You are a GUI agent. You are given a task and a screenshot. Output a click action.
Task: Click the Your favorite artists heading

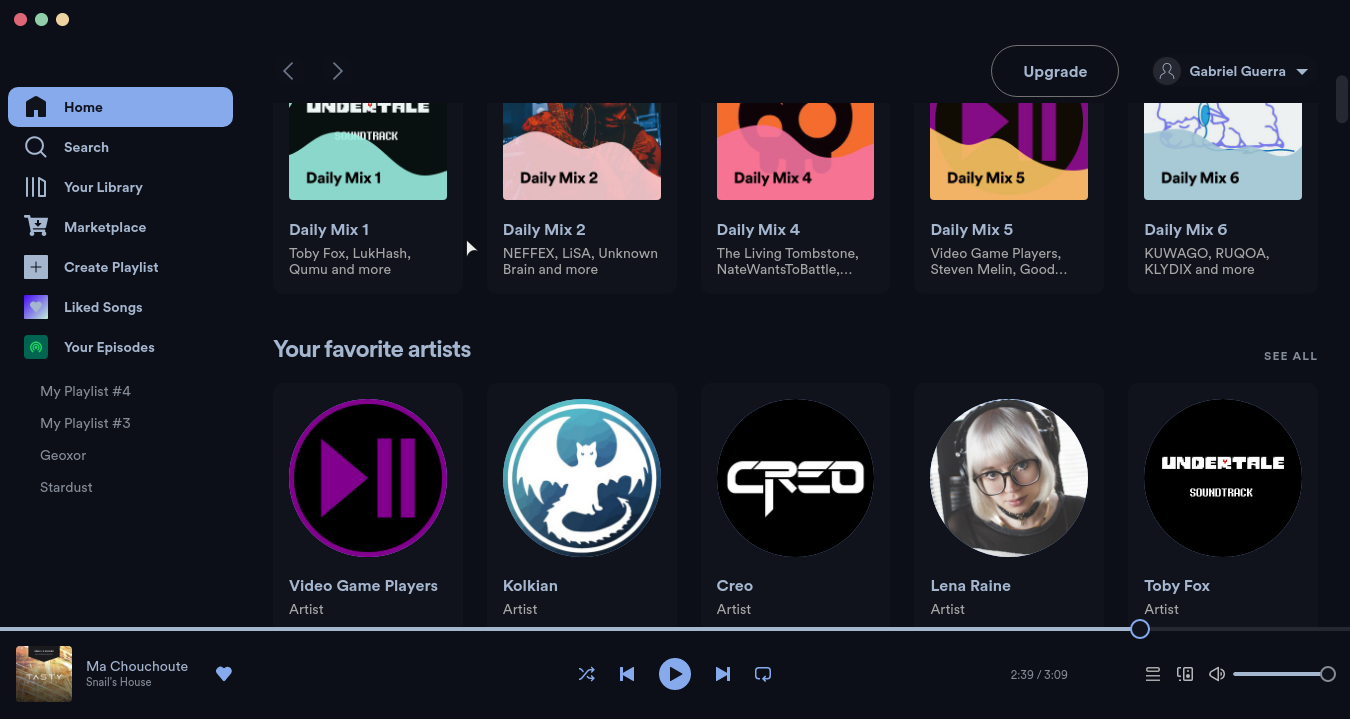372,349
